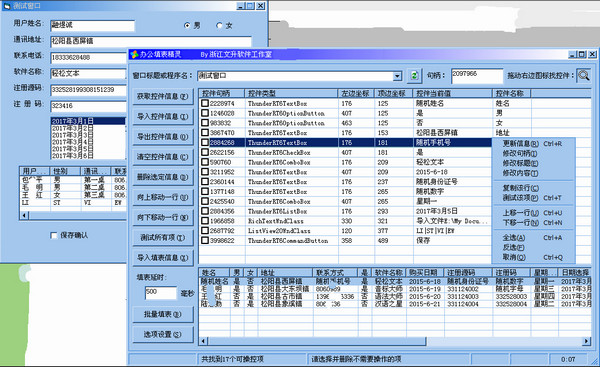Click 获取控件信息 button
Screen dimensions: 600x367
tap(163, 96)
